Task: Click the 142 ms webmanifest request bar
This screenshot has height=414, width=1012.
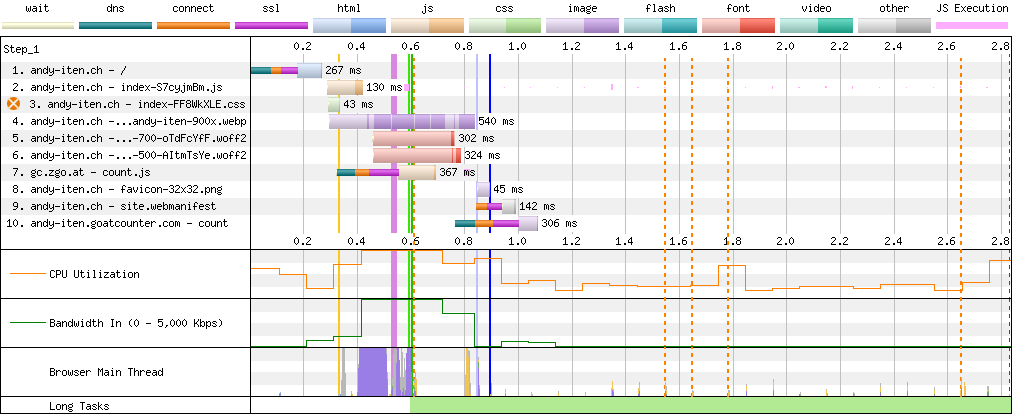Action: pos(496,206)
